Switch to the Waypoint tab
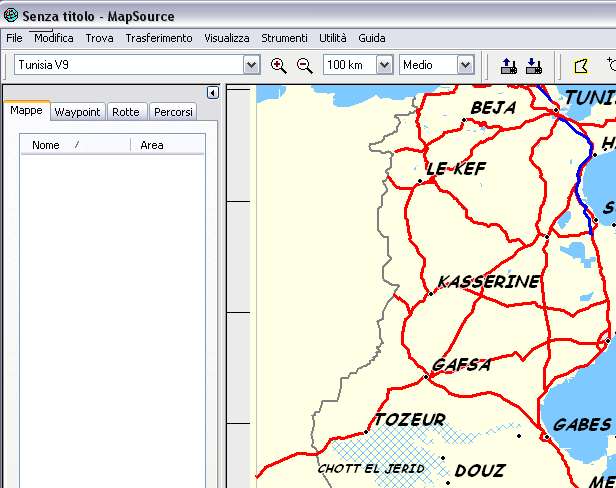This screenshot has height=488, width=616. [77, 112]
